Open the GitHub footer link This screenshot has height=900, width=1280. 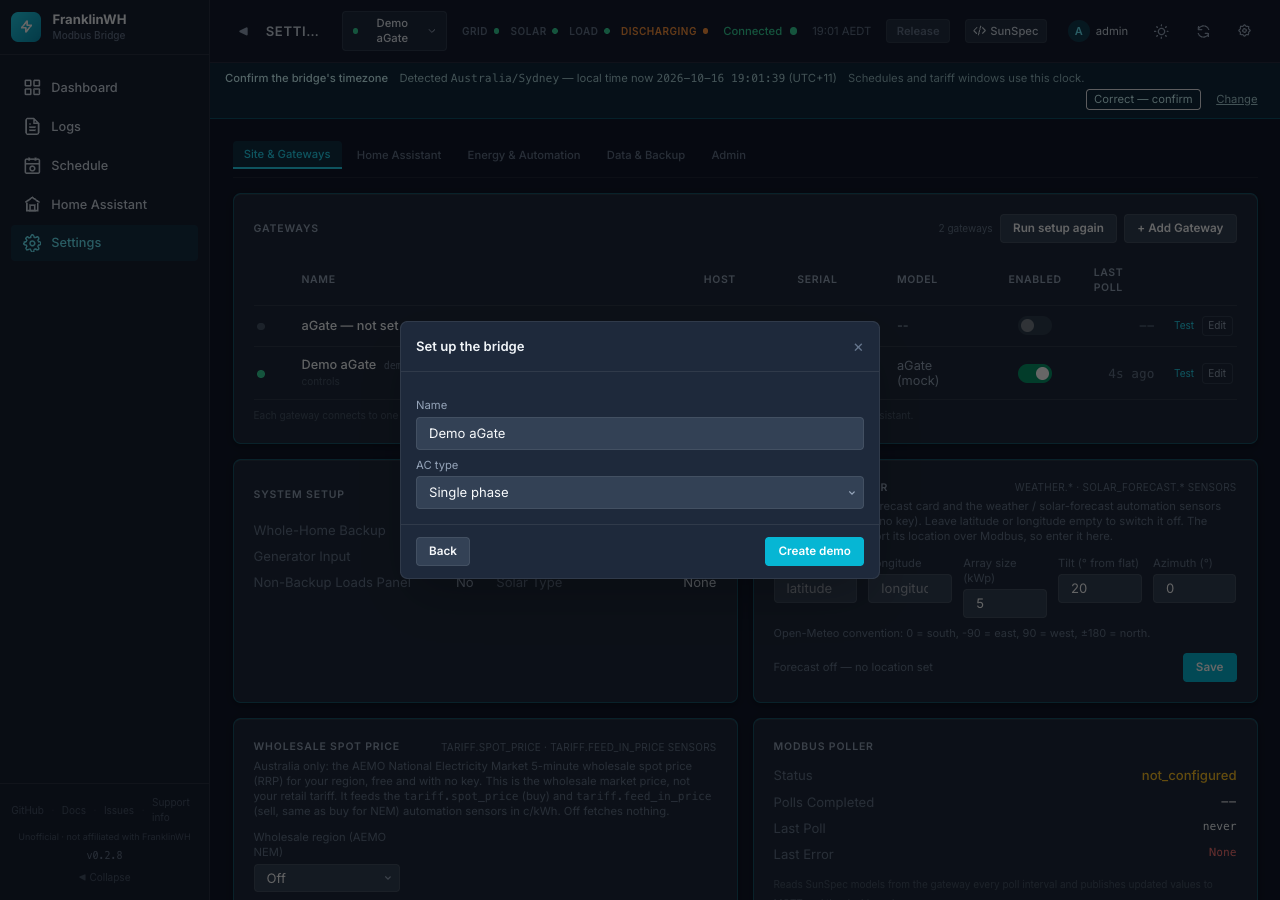(27, 810)
